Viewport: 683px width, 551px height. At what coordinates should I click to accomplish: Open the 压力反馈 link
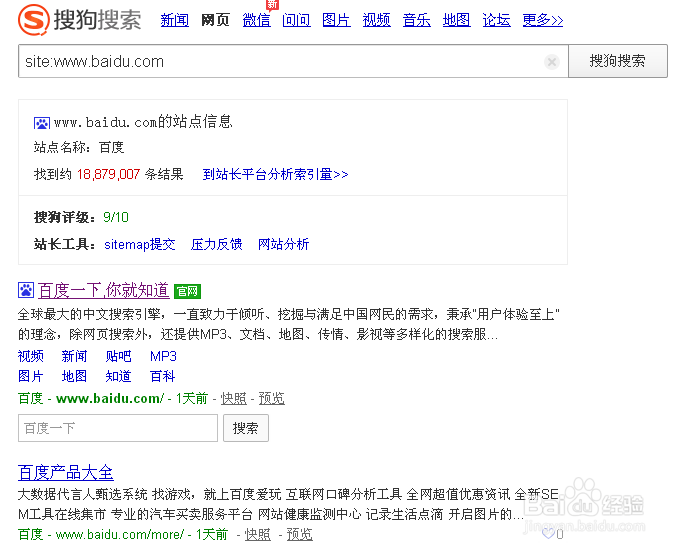[216, 244]
